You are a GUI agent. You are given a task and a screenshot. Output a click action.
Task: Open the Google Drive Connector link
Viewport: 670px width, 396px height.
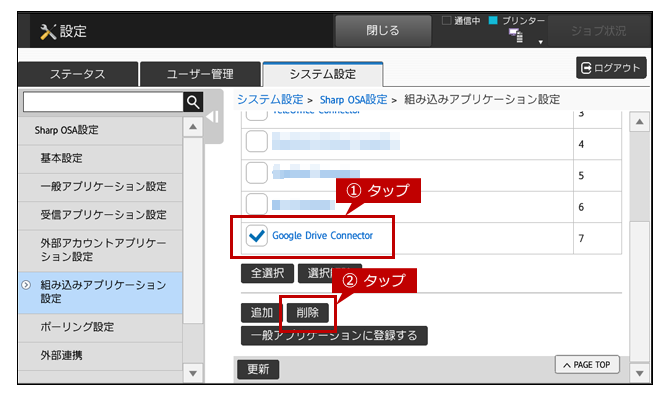tap(323, 235)
